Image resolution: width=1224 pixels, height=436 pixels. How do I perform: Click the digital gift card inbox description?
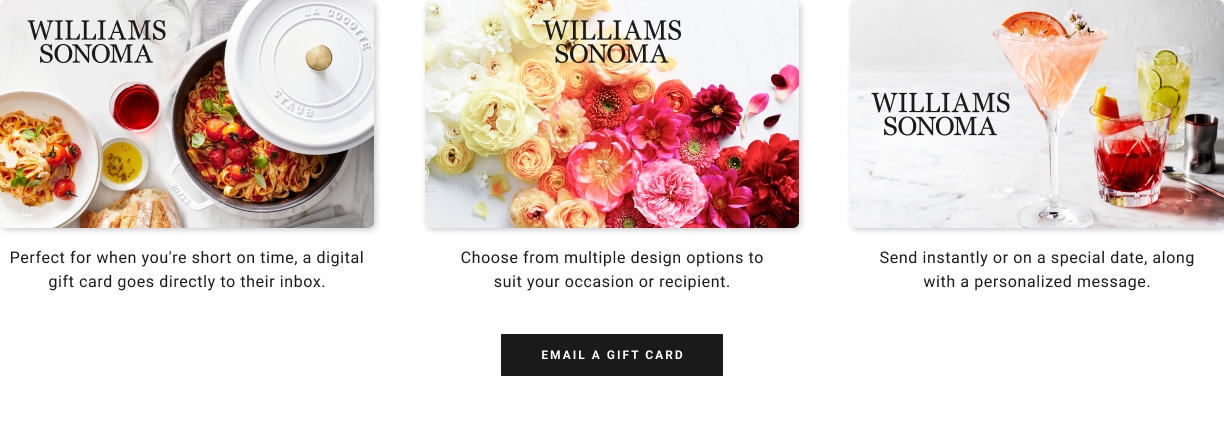187,270
